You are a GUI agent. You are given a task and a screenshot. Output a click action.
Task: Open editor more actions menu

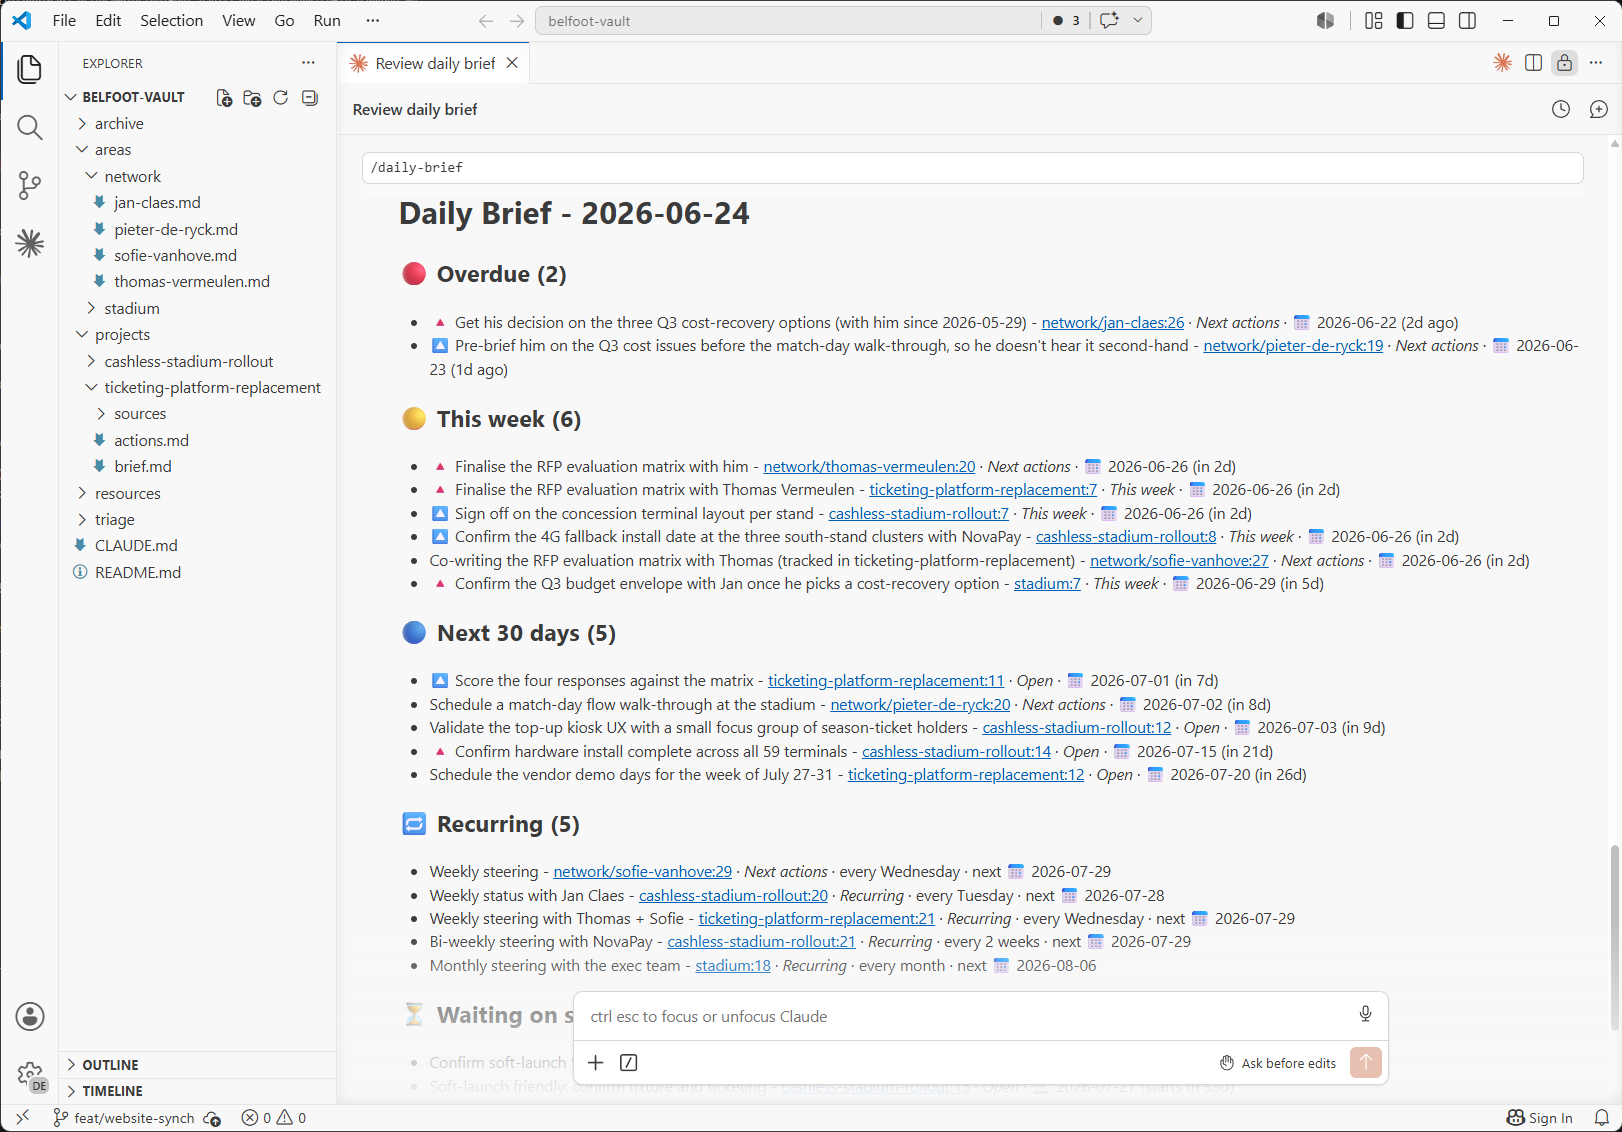click(1596, 63)
